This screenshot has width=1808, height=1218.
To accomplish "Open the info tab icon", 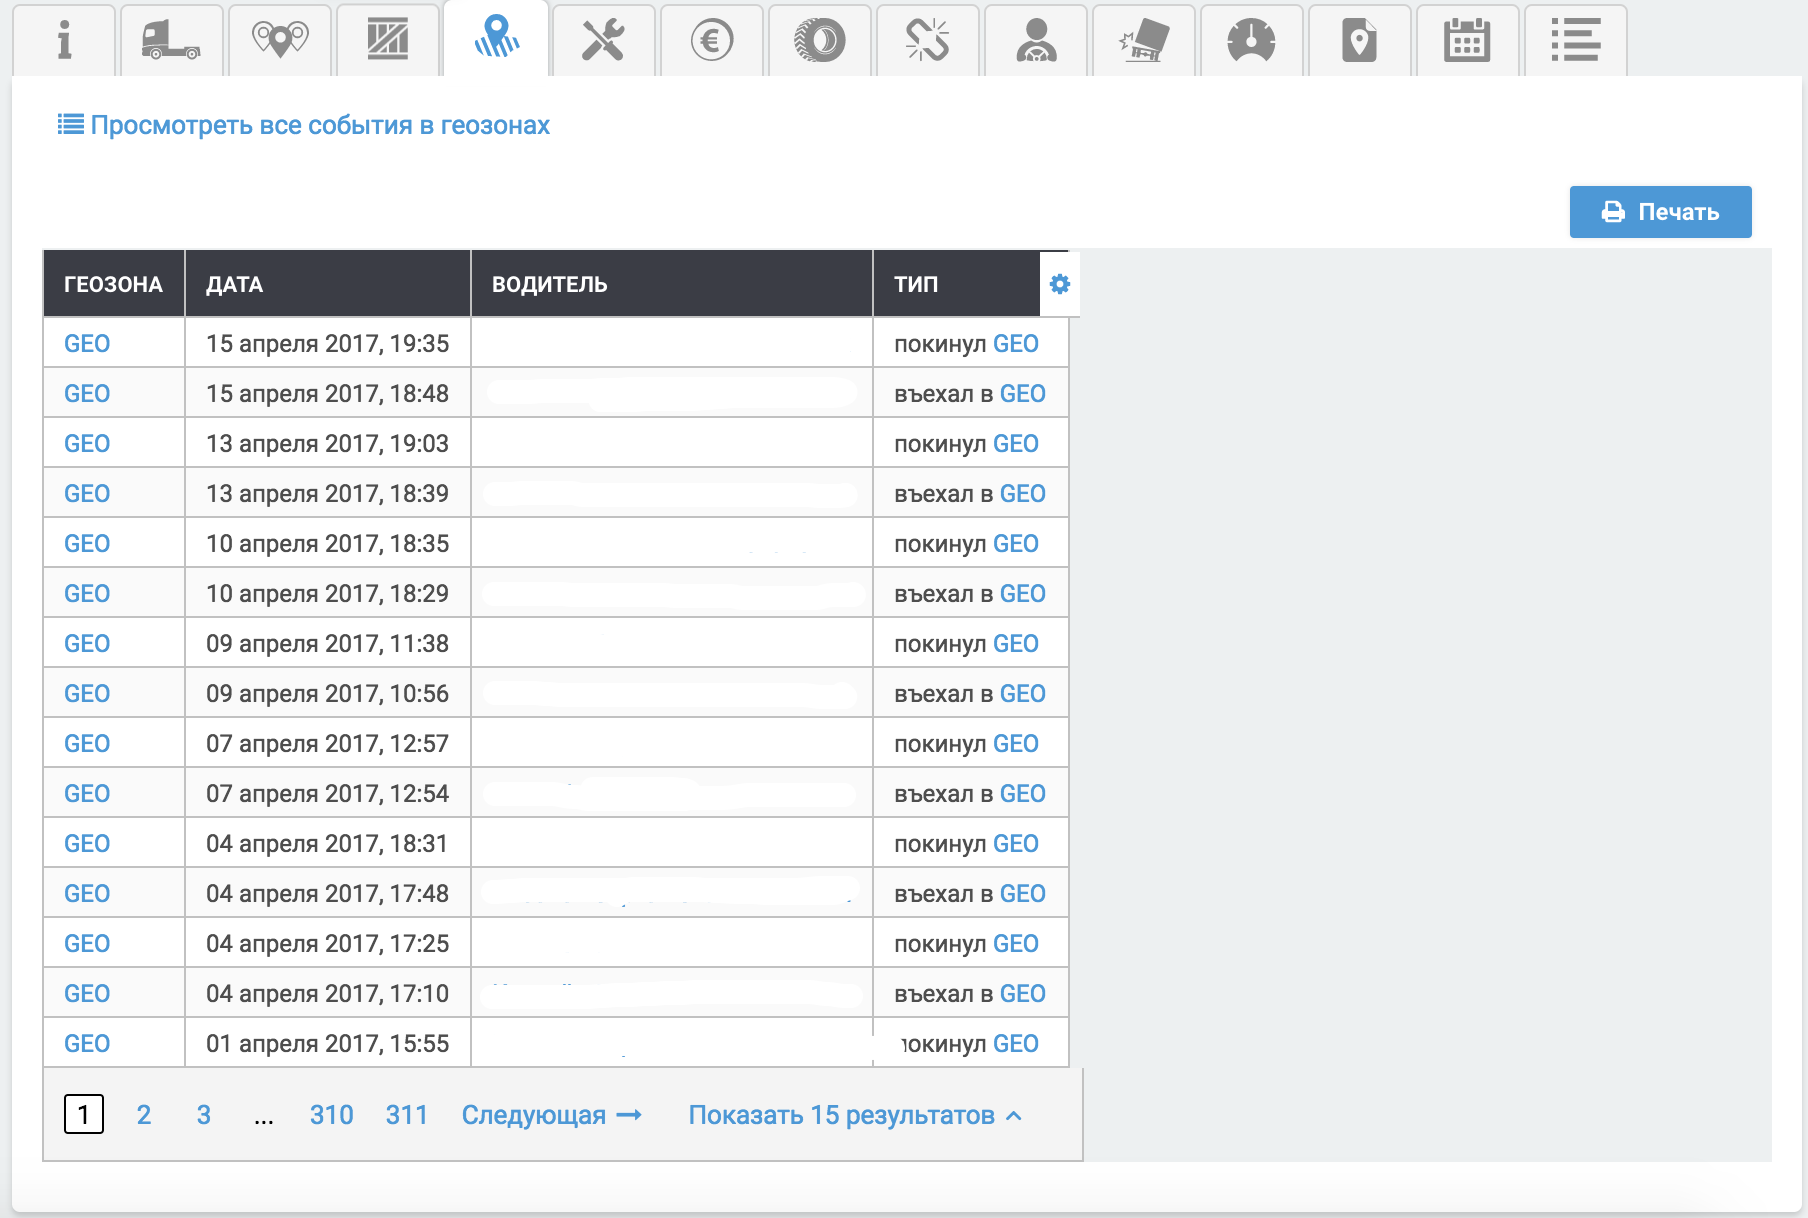I will (64, 41).
